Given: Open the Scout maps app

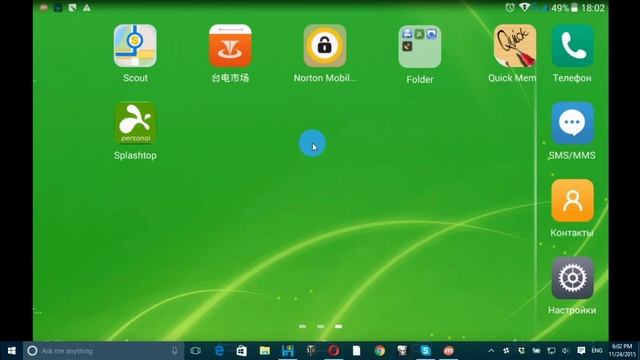Looking at the screenshot, I should click(x=135, y=46).
